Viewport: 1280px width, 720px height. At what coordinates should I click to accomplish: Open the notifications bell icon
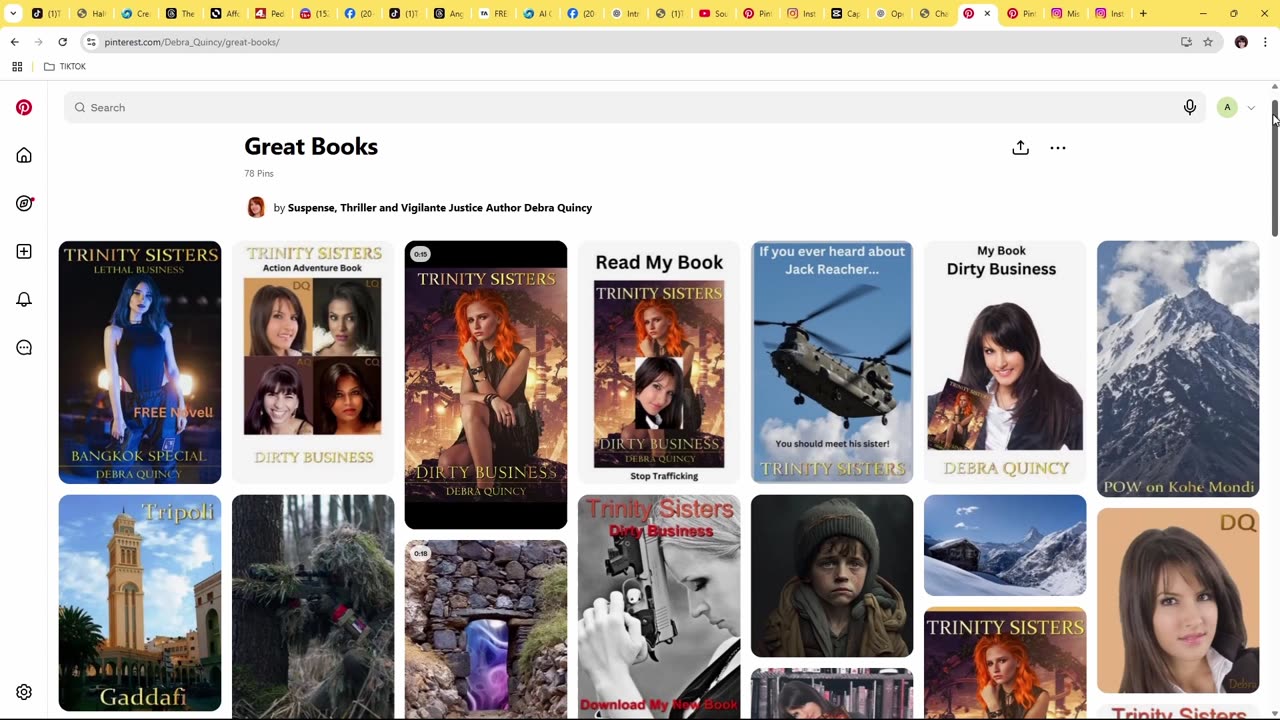24,299
